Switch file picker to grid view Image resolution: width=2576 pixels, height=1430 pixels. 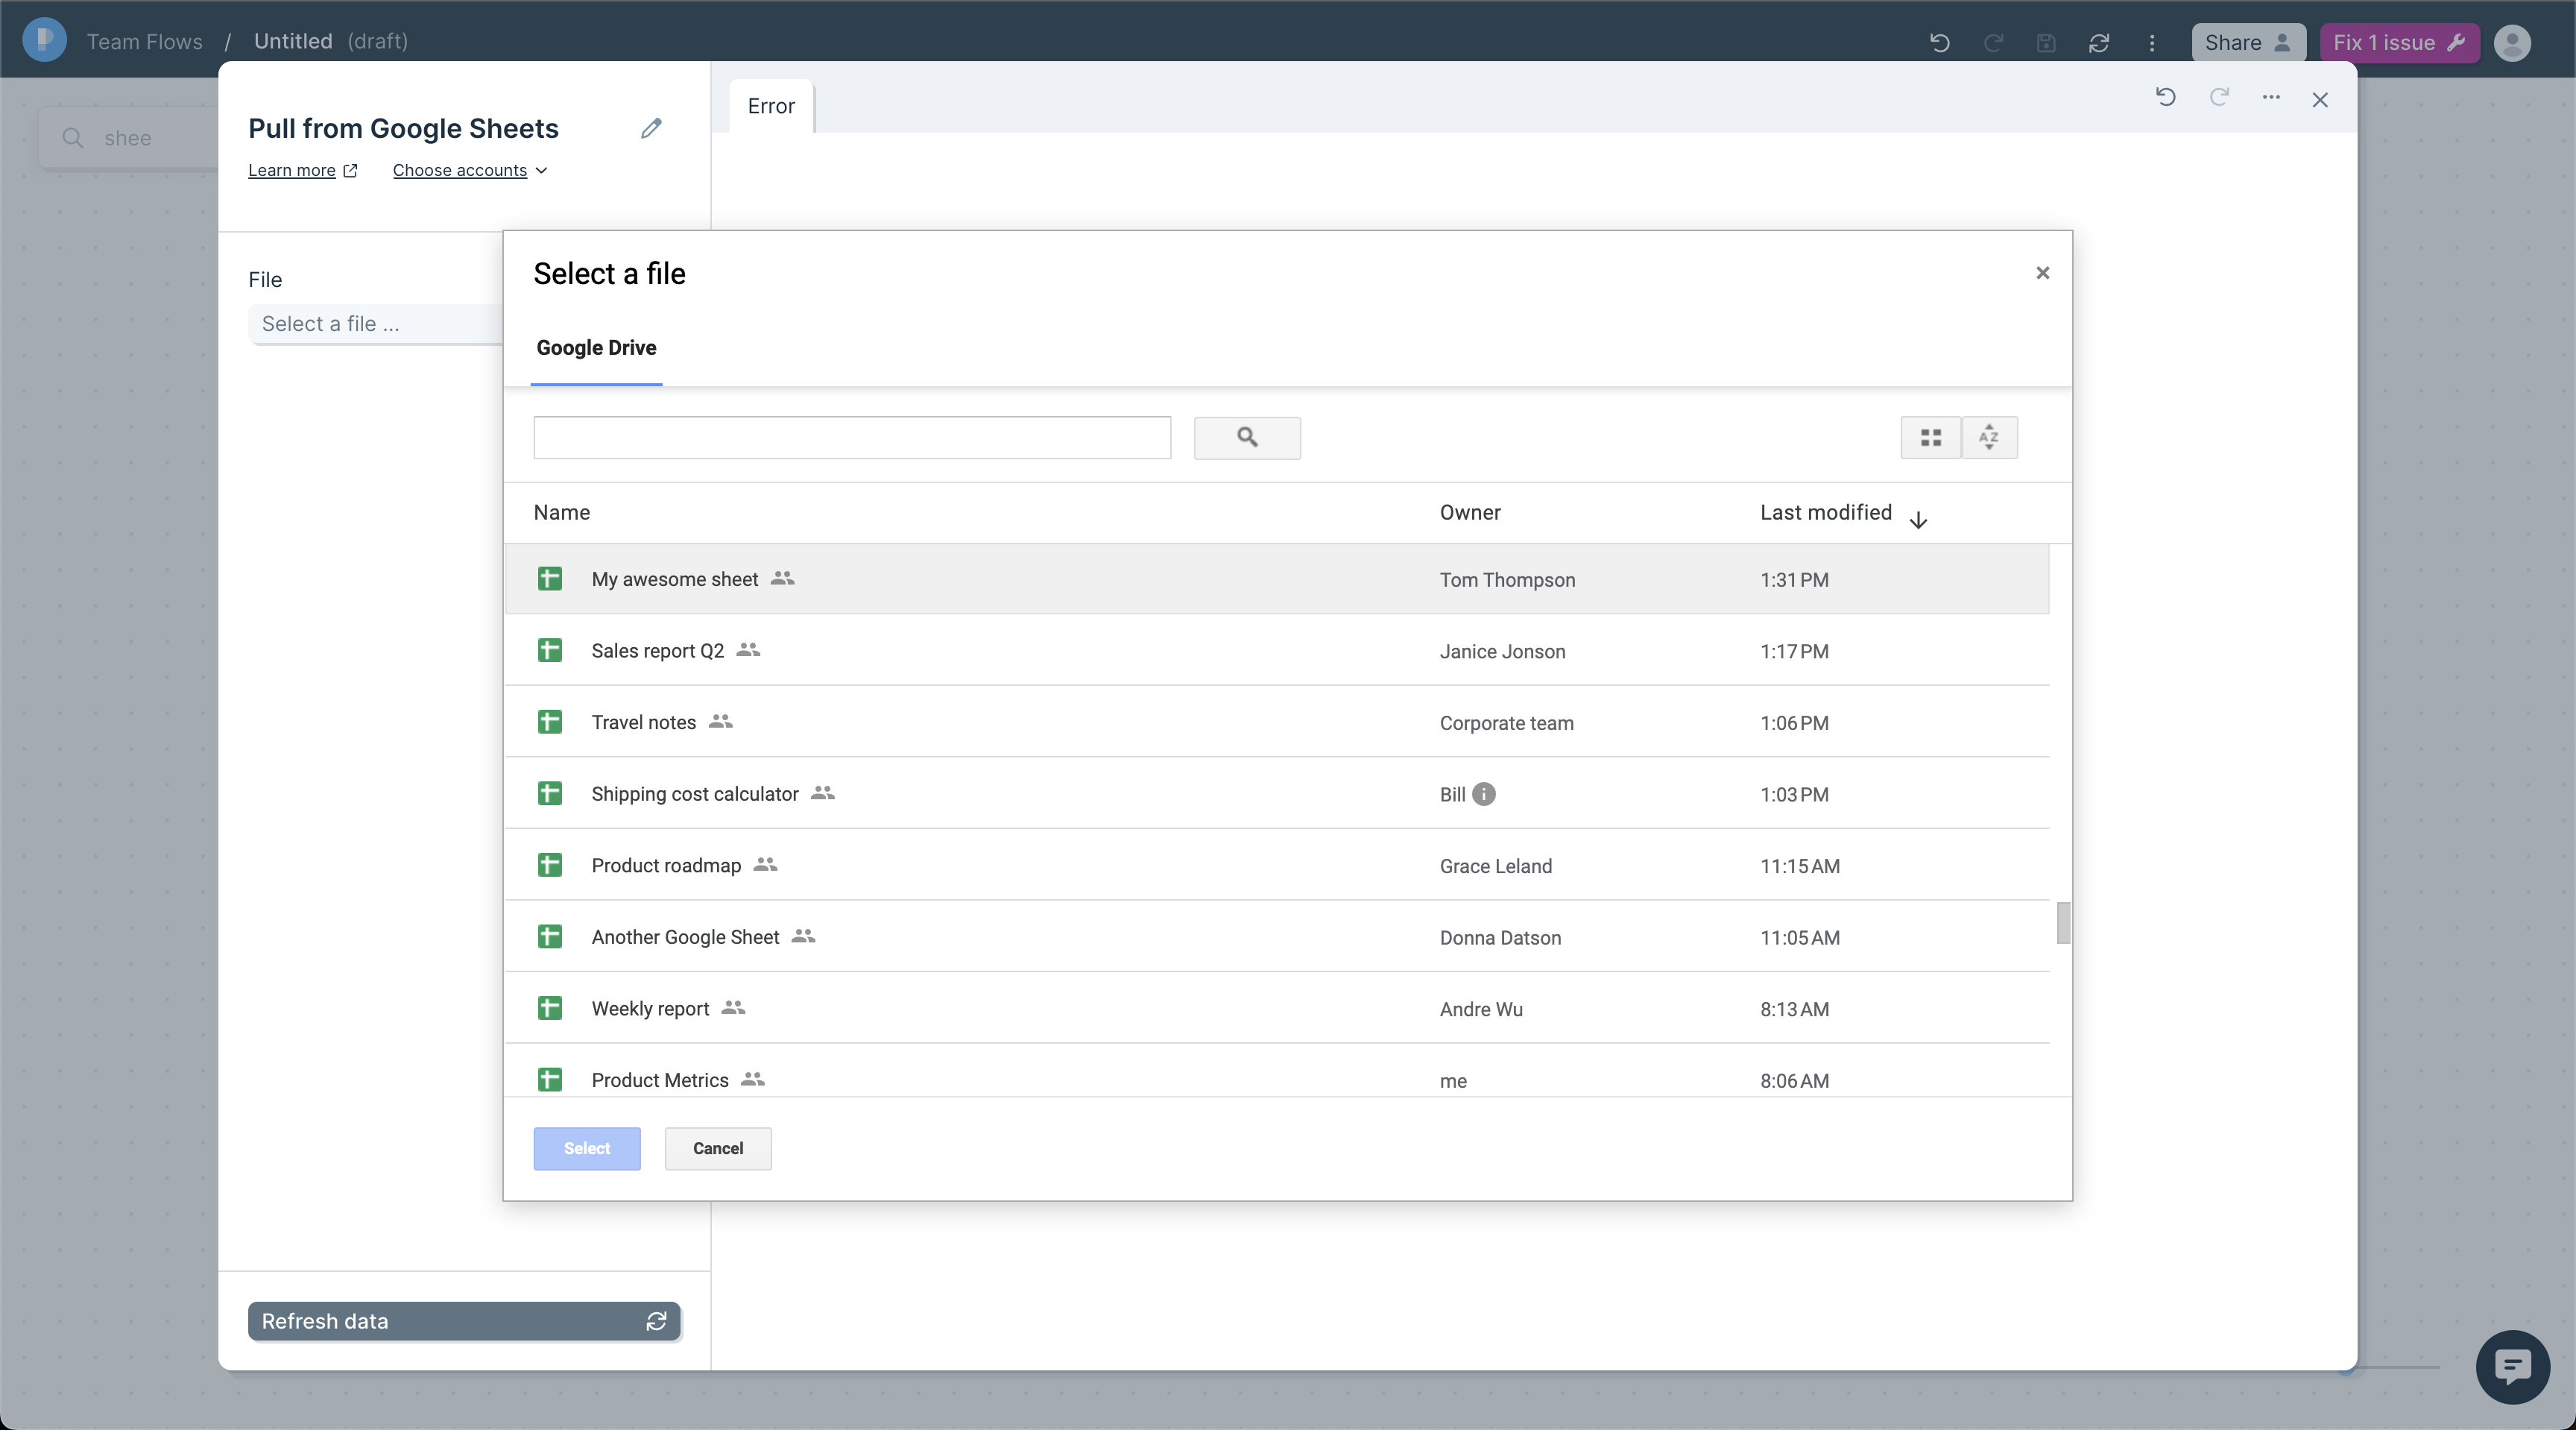click(1930, 438)
